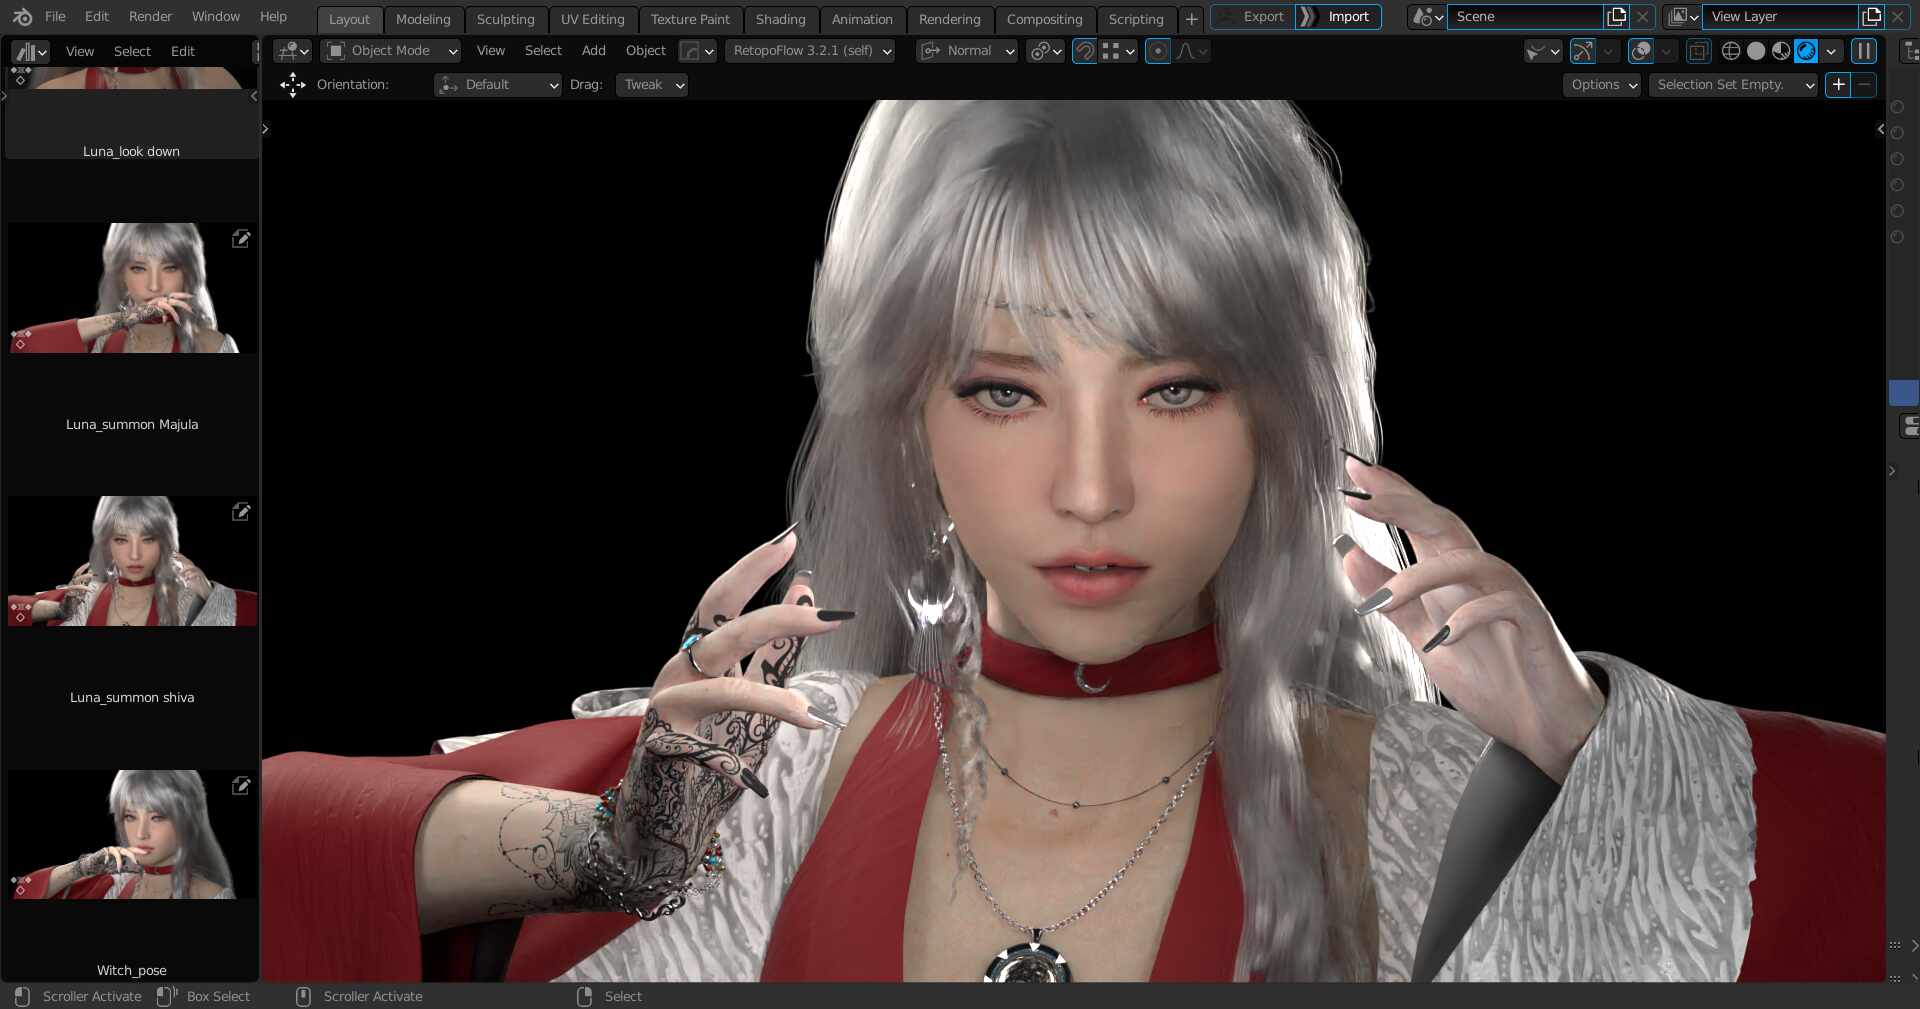Toggle the show overlays button

1641,51
